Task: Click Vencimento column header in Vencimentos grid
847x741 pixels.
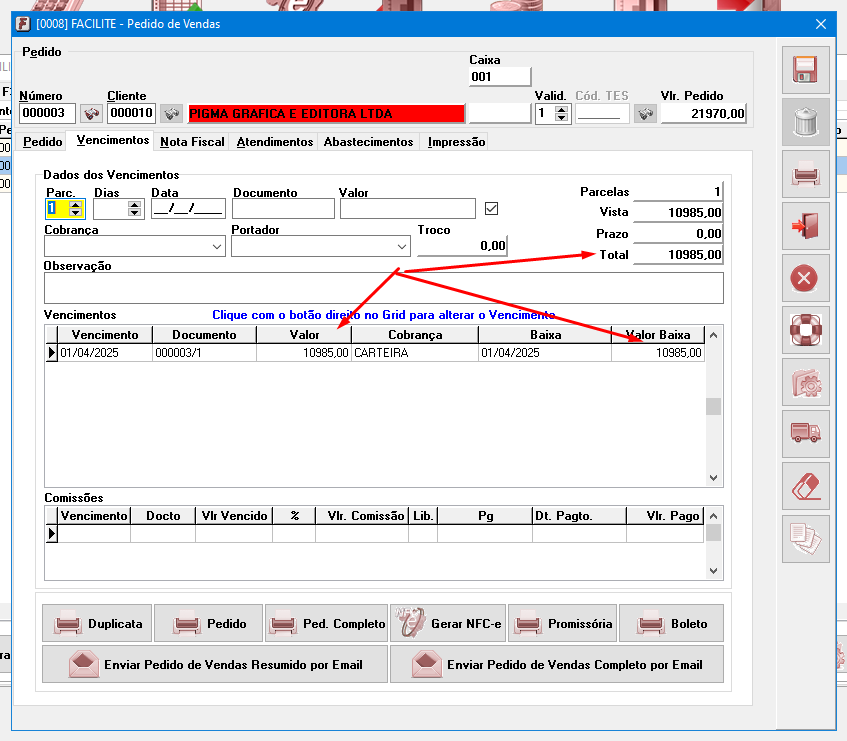Action: [x=105, y=335]
